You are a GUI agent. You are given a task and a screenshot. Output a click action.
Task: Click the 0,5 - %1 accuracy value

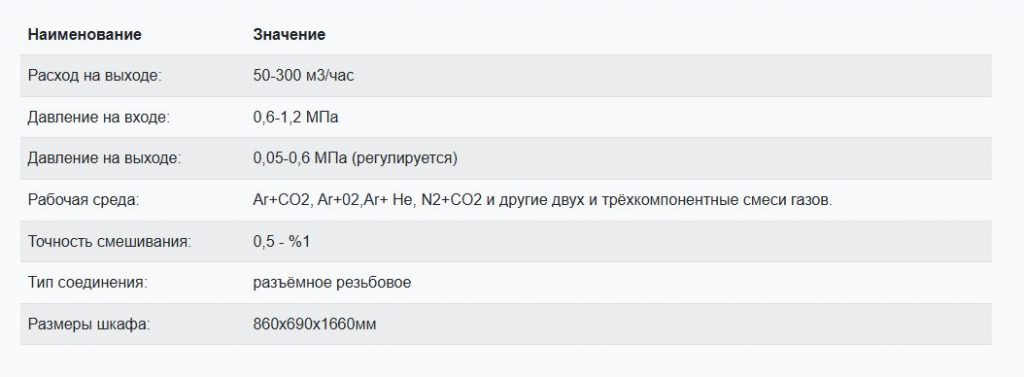pos(281,242)
